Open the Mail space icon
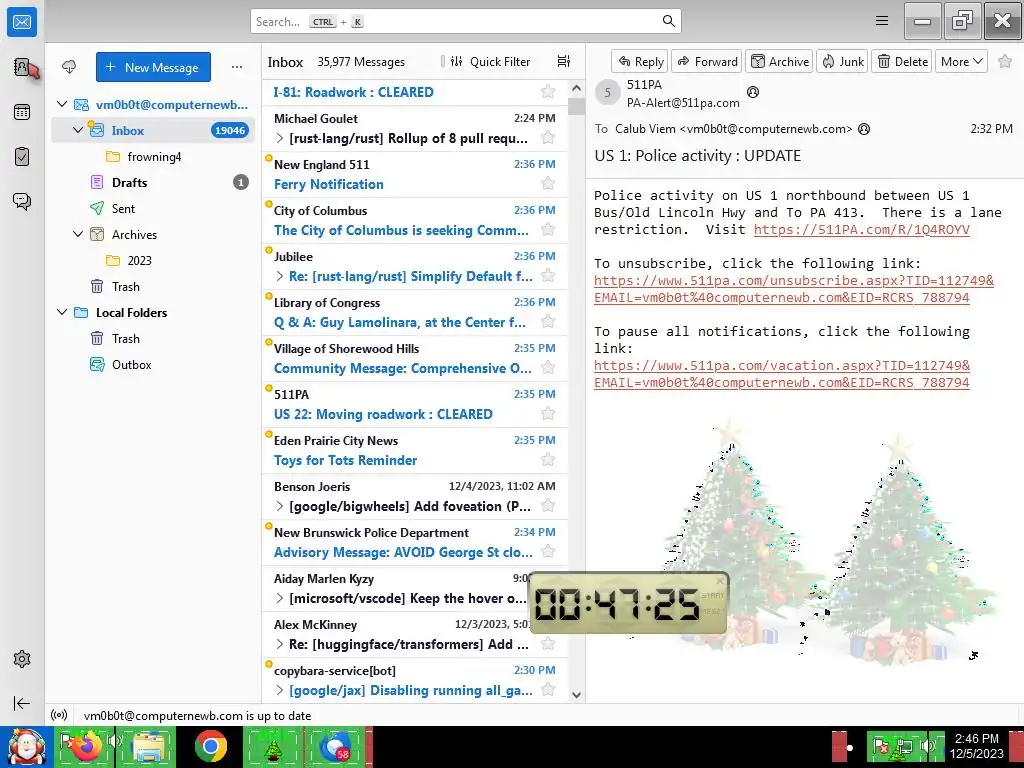Viewport: 1024px width, 768px height. (22, 22)
